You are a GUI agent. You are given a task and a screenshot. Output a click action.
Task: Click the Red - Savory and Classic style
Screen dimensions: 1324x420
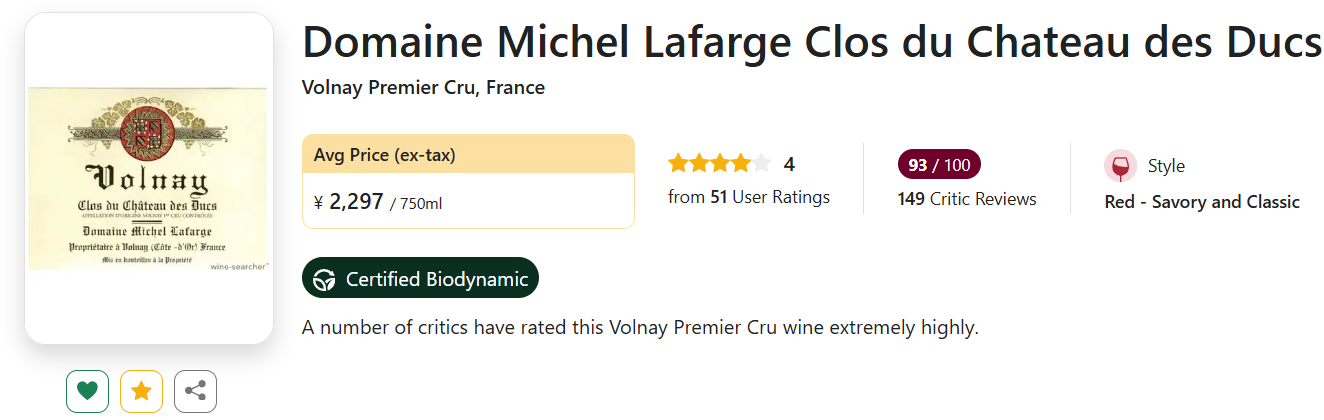1201,202
